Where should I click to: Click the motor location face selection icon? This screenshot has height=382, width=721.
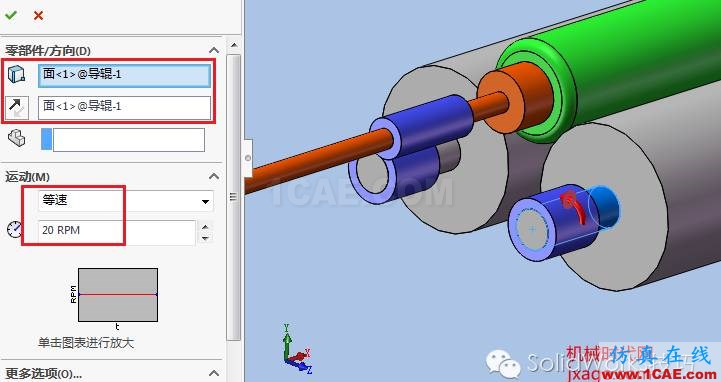click(17, 74)
